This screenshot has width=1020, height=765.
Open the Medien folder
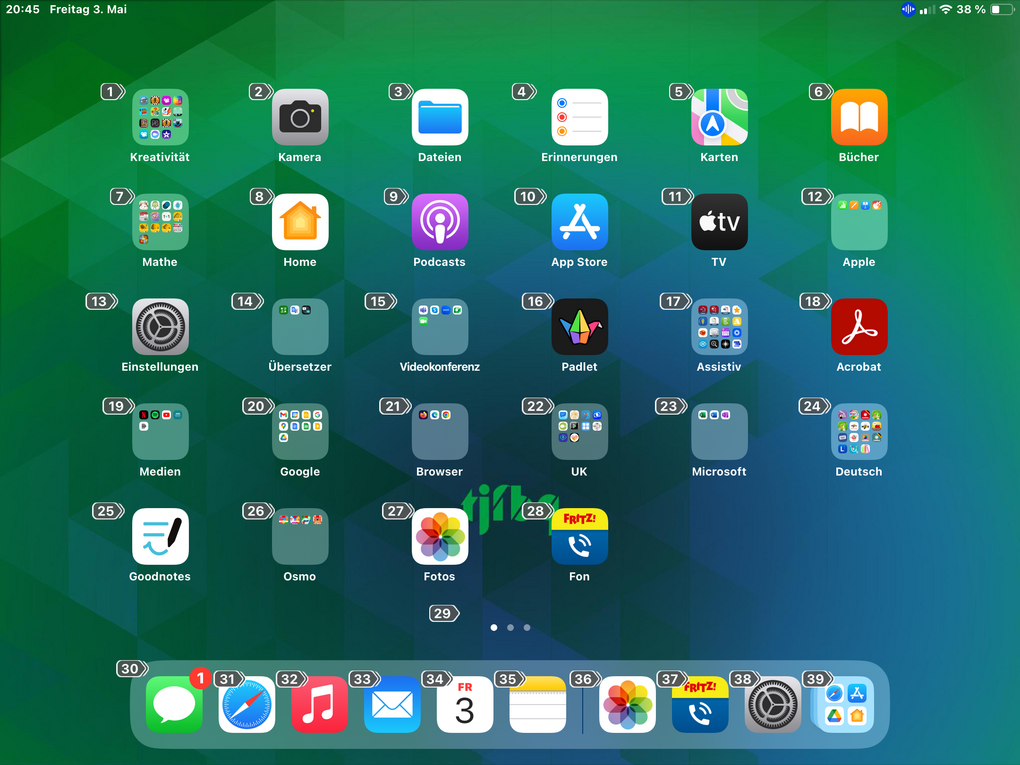coord(160,431)
